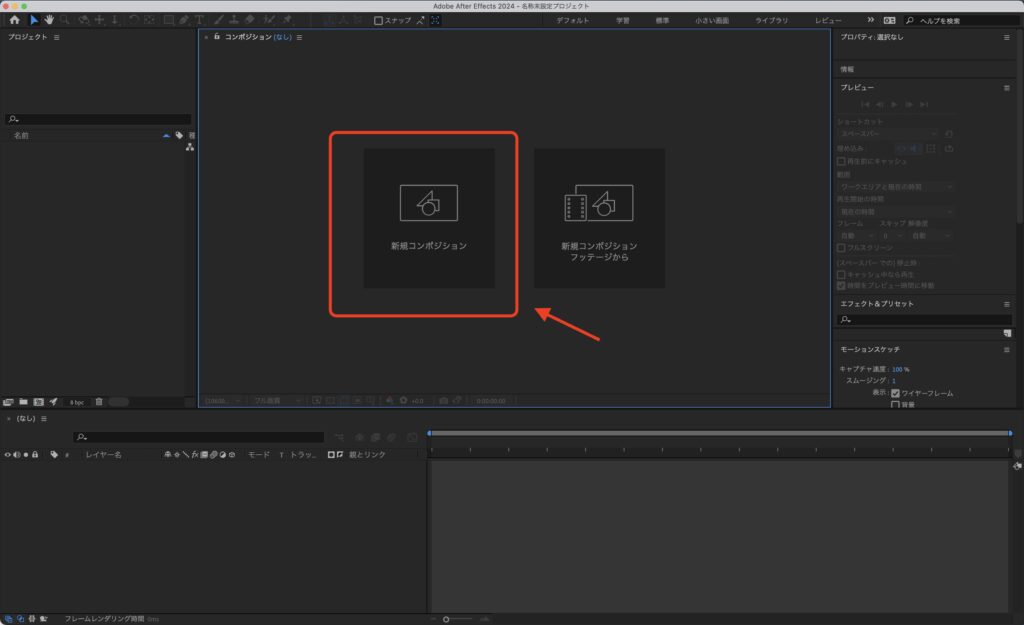Click the Project panel search field
Image resolution: width=1024 pixels, height=625 pixels.
click(98, 119)
